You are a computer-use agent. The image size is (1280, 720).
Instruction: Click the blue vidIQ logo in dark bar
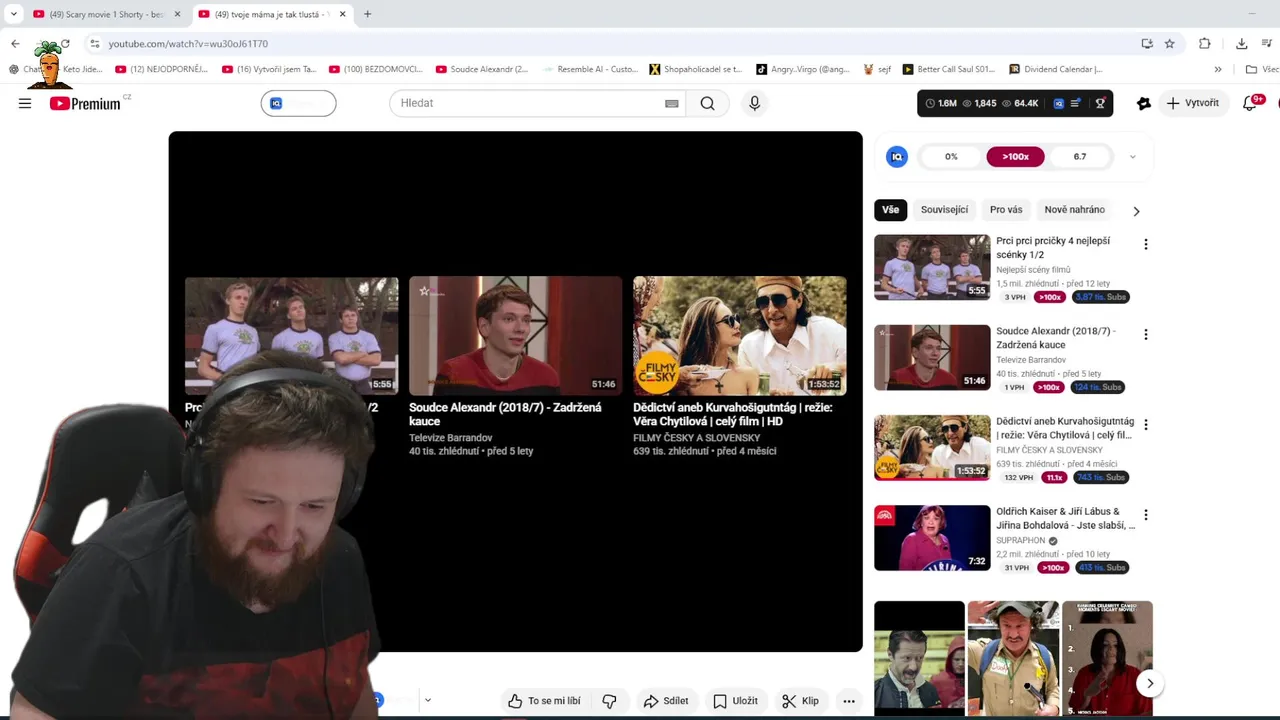[1058, 103]
